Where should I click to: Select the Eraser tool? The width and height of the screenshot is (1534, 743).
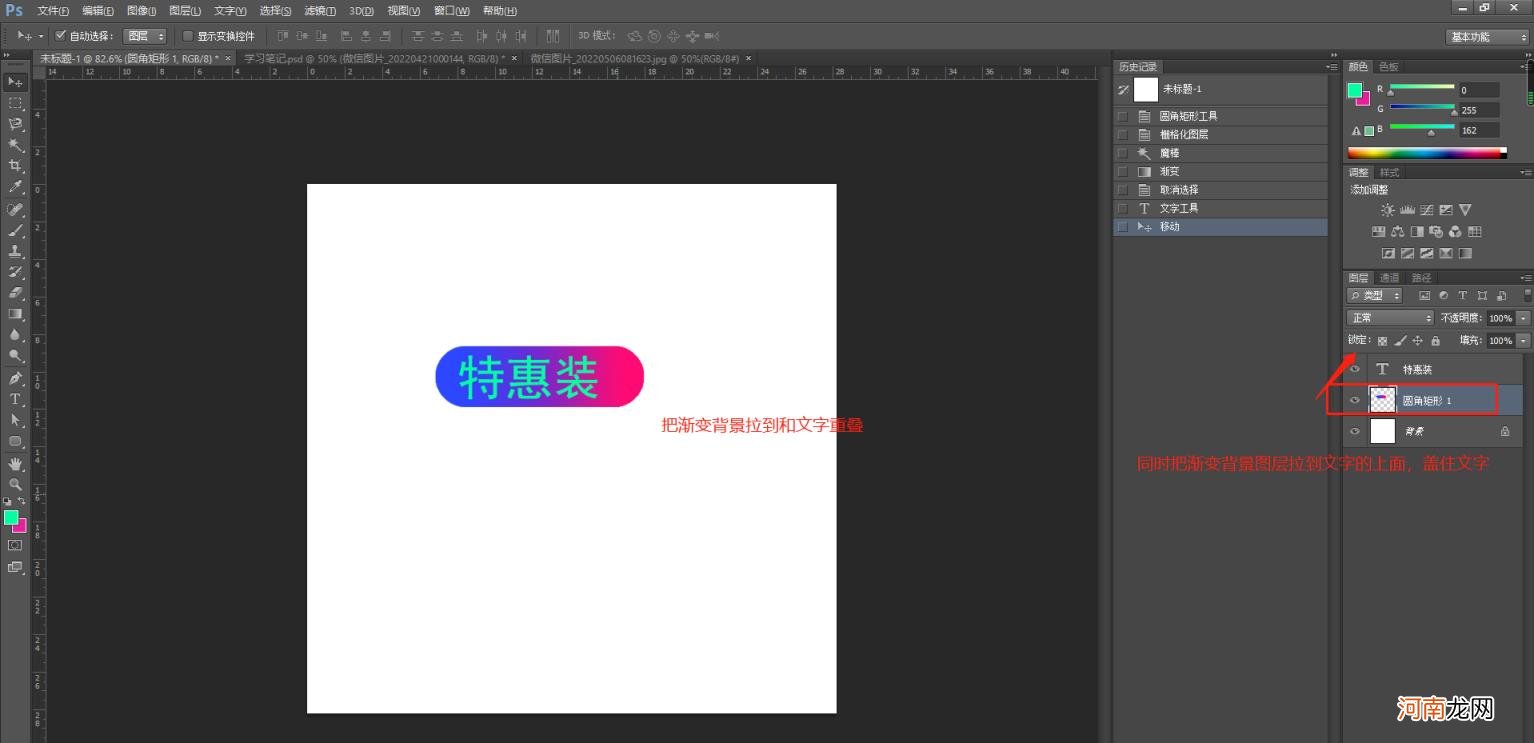[15, 293]
